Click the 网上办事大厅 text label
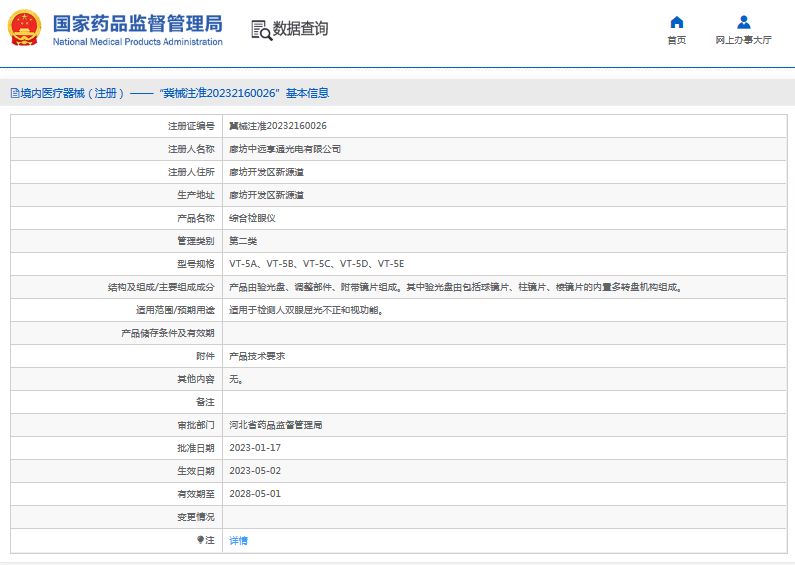Viewport: 795px width, 565px height. pyautogui.click(x=743, y=40)
